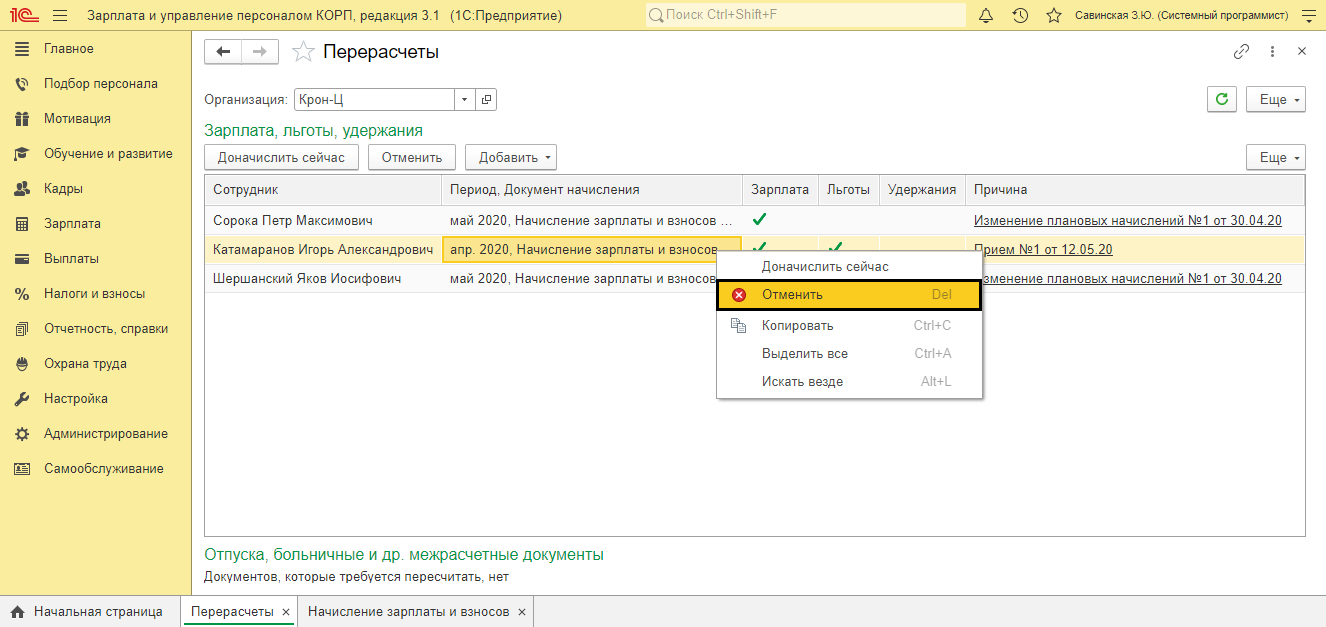1326x627 pixels.
Task: Open organization field's external-open icon
Action: (x=487, y=99)
